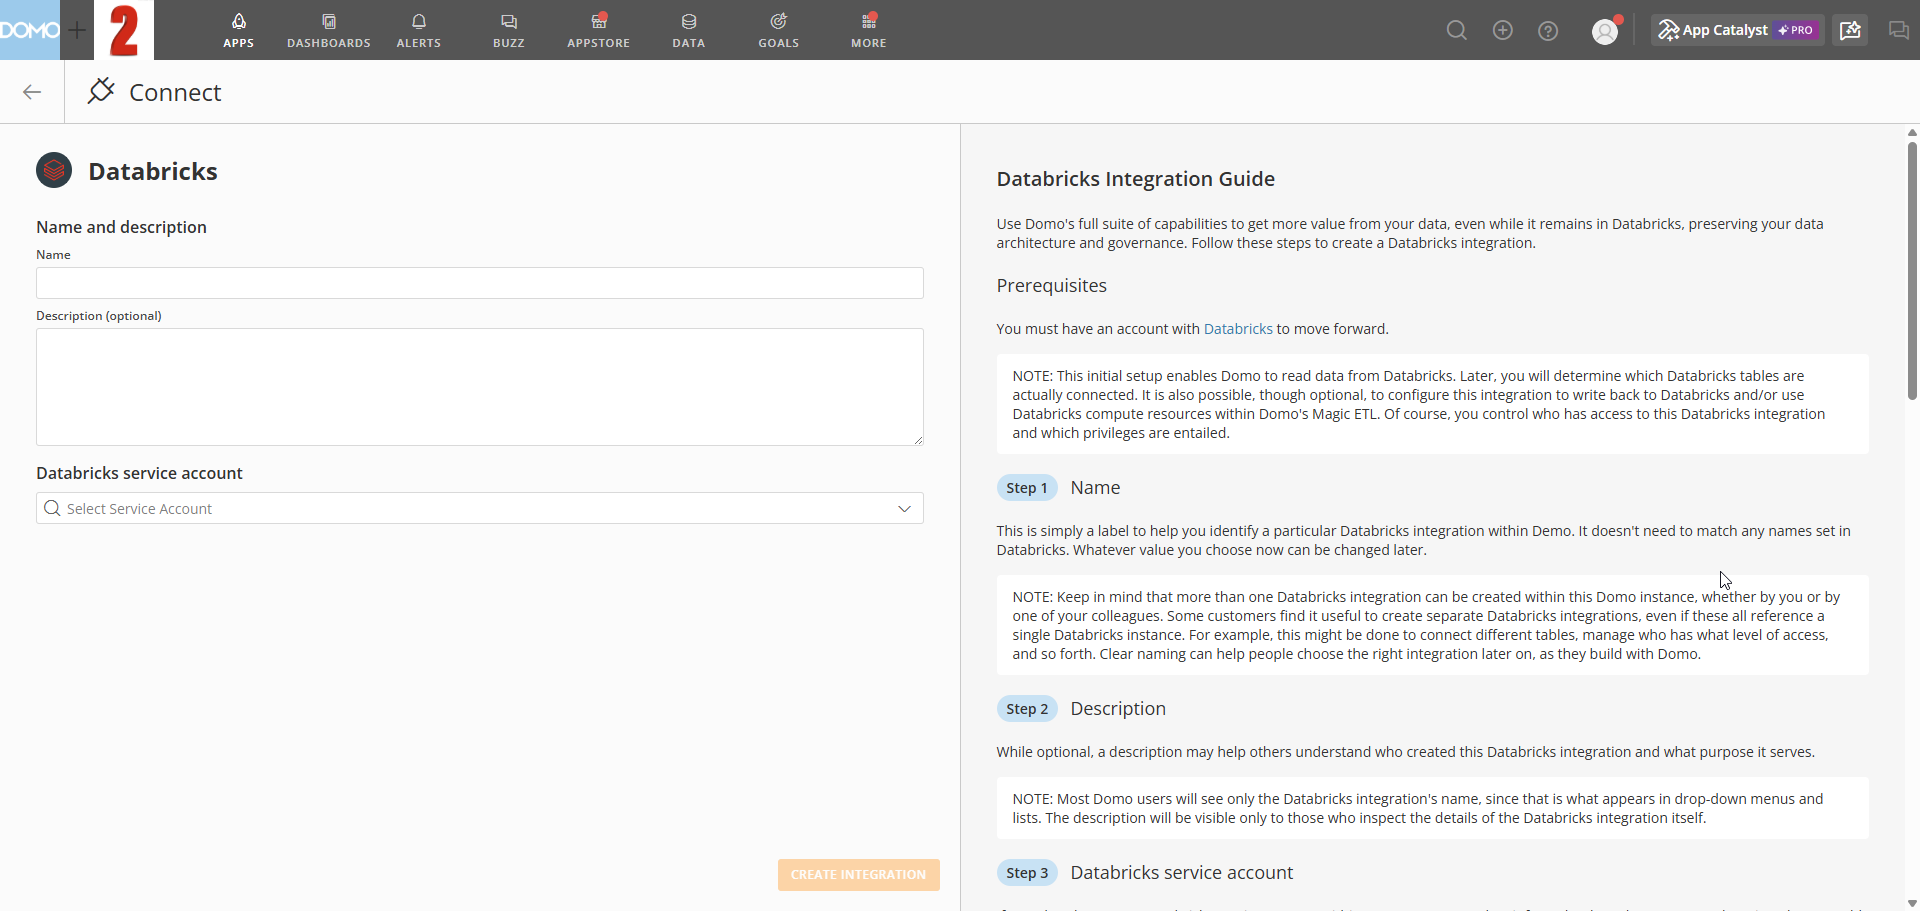Image resolution: width=1920 pixels, height=911 pixels.
Task: Click the Databricks service account form label
Action: pyautogui.click(x=140, y=473)
